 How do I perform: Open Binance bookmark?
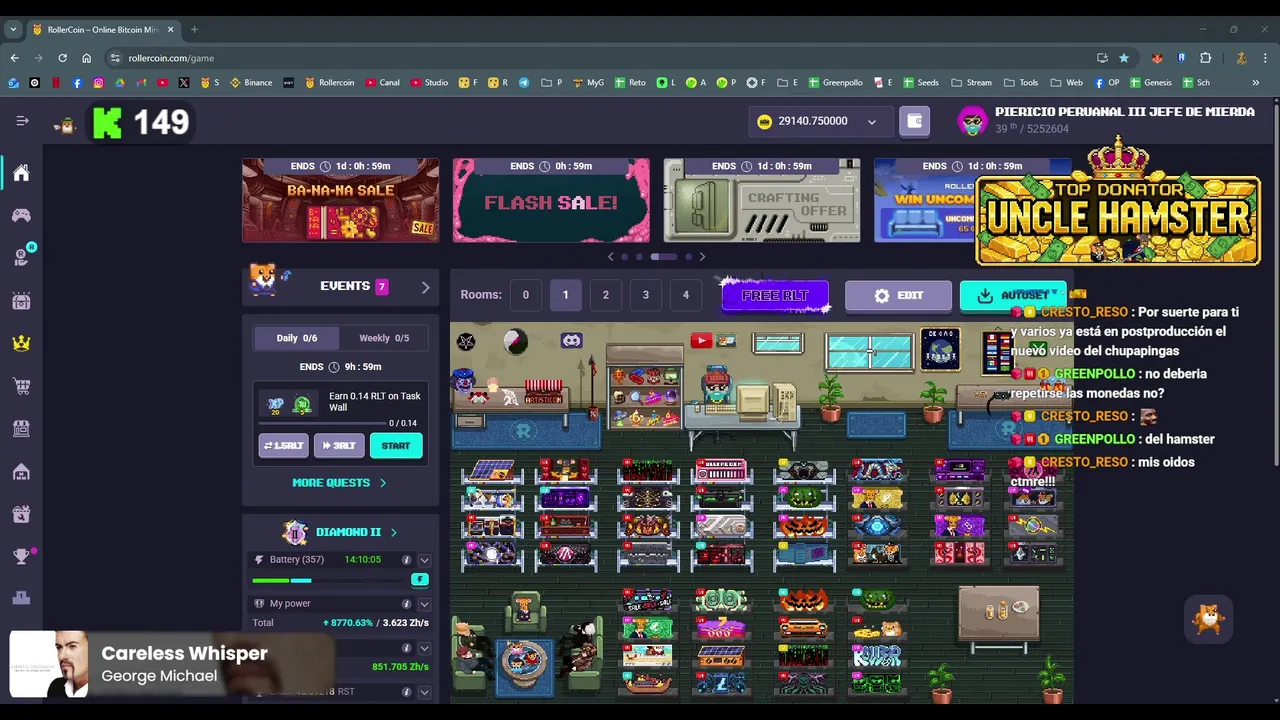[x=251, y=82]
